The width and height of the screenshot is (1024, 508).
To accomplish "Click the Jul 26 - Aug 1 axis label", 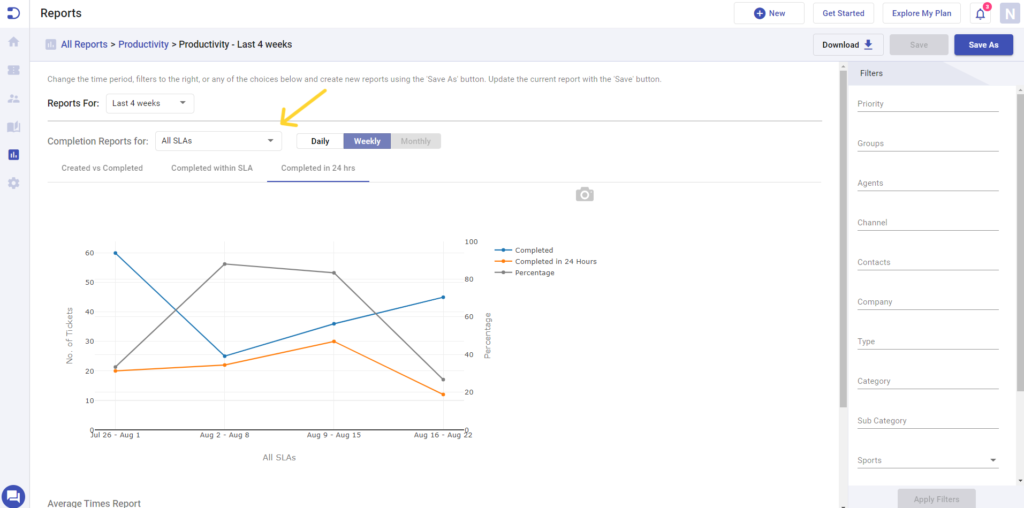I will (x=115, y=435).
